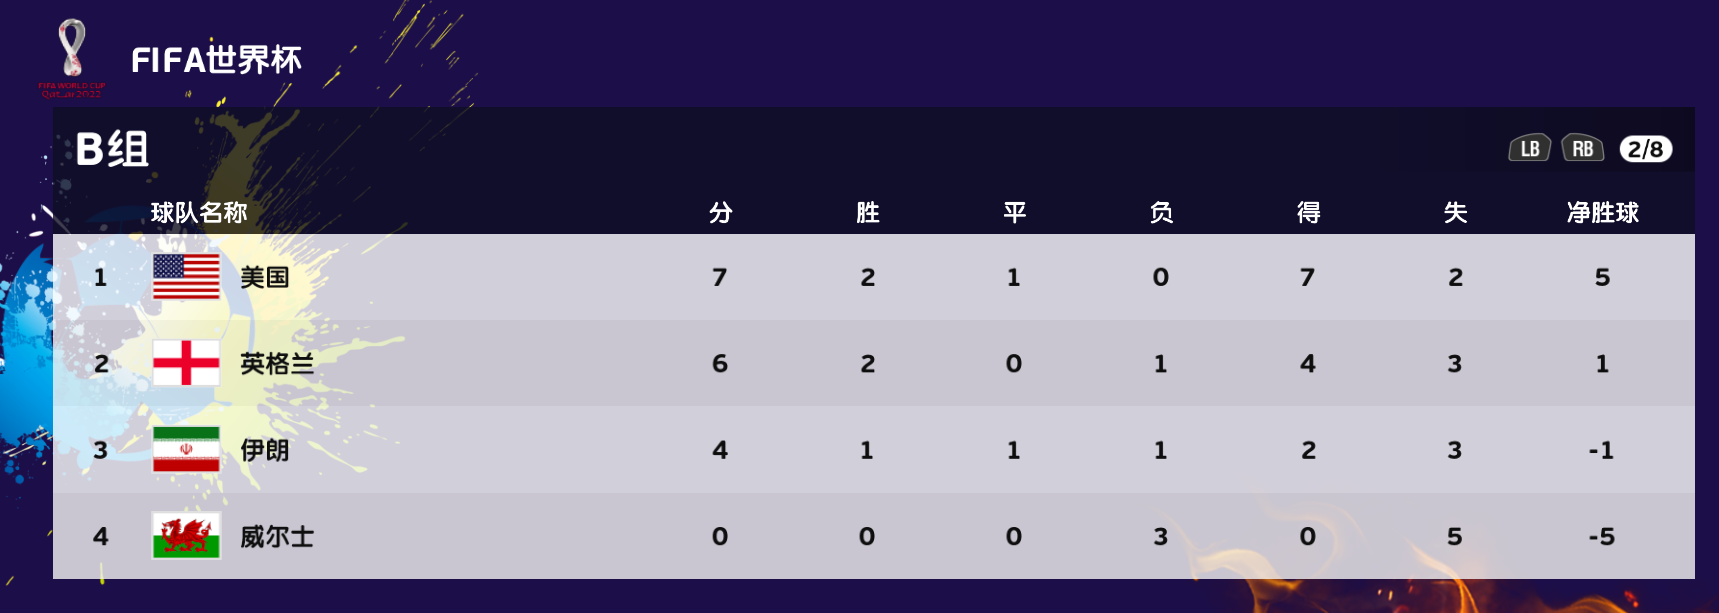
Task: Click the FIFA世界杯 title text
Action: pyautogui.click(x=216, y=60)
